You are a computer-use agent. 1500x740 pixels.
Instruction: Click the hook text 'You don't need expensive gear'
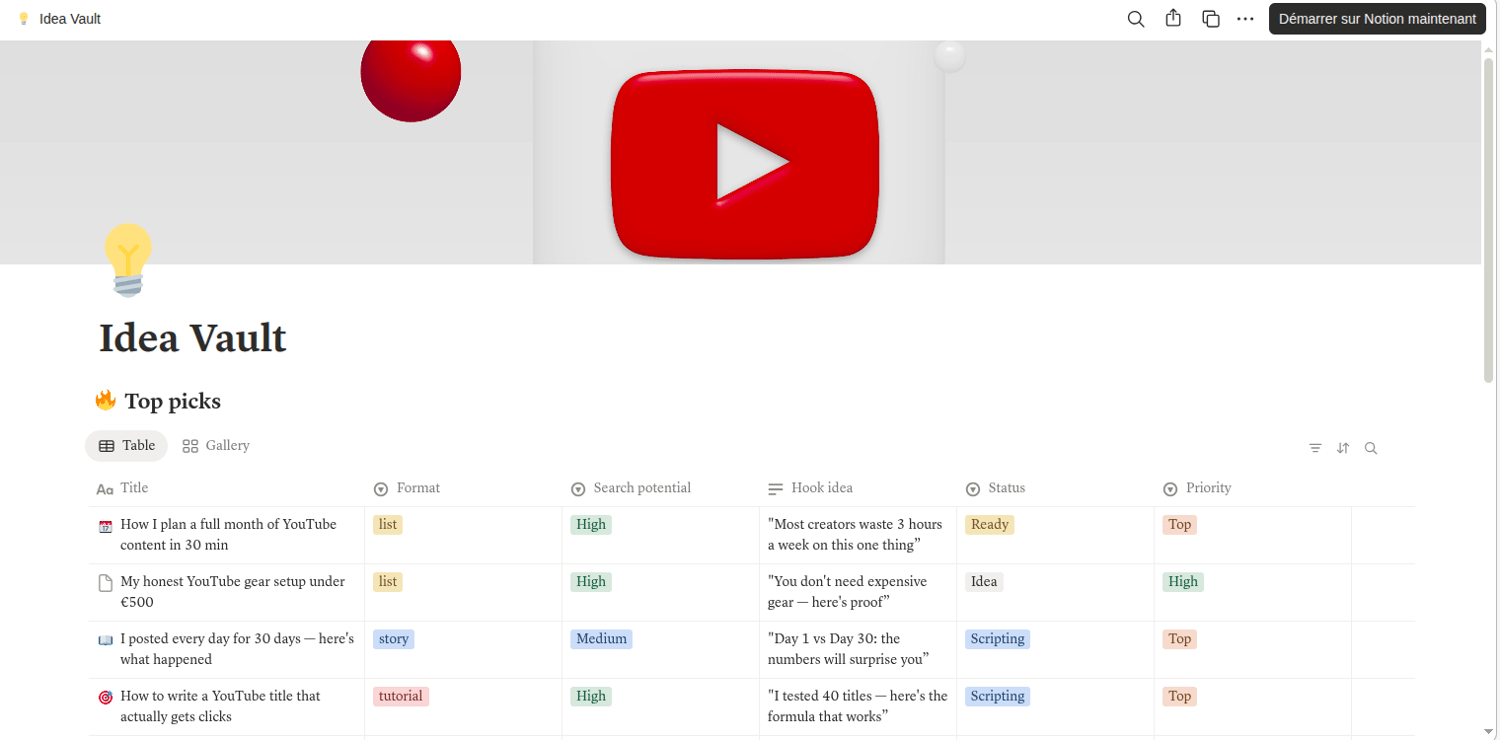tap(848, 592)
